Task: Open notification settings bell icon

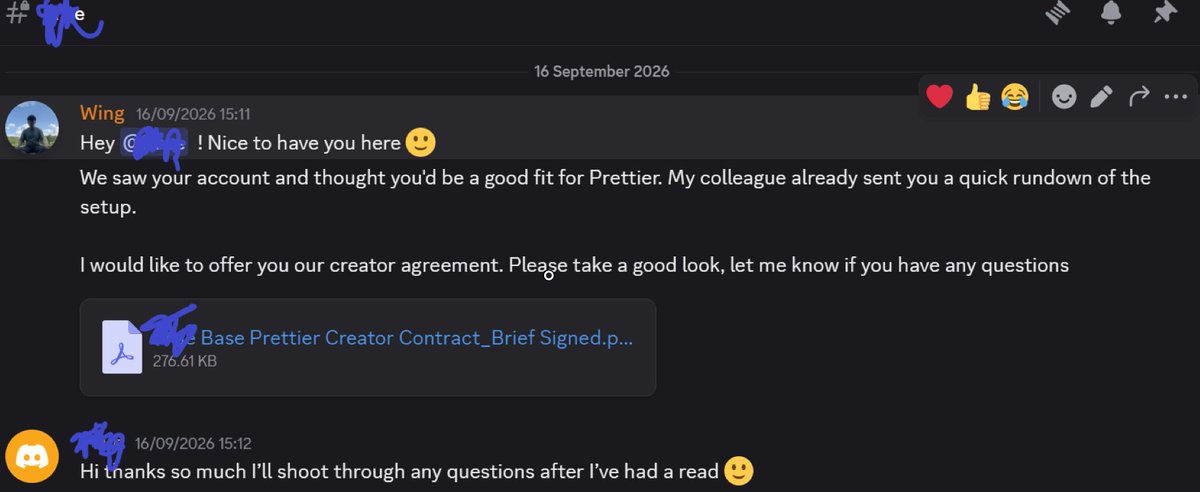Action: (1111, 12)
